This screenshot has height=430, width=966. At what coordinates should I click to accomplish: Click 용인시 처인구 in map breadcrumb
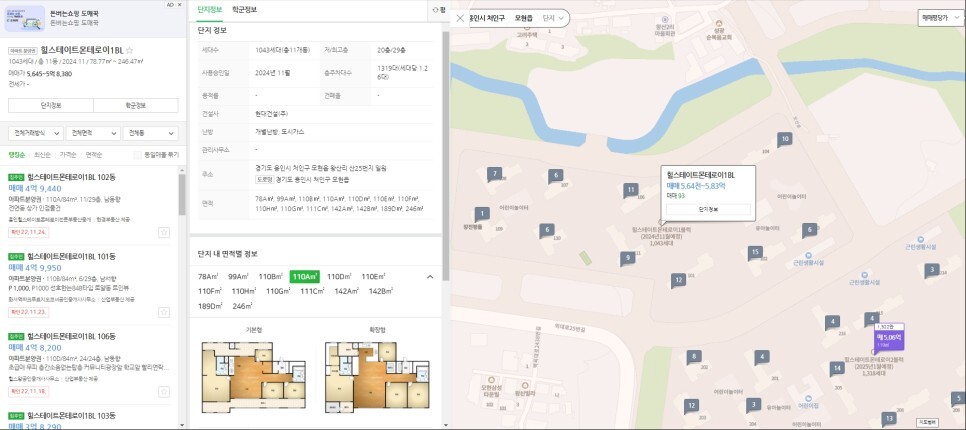[487, 18]
